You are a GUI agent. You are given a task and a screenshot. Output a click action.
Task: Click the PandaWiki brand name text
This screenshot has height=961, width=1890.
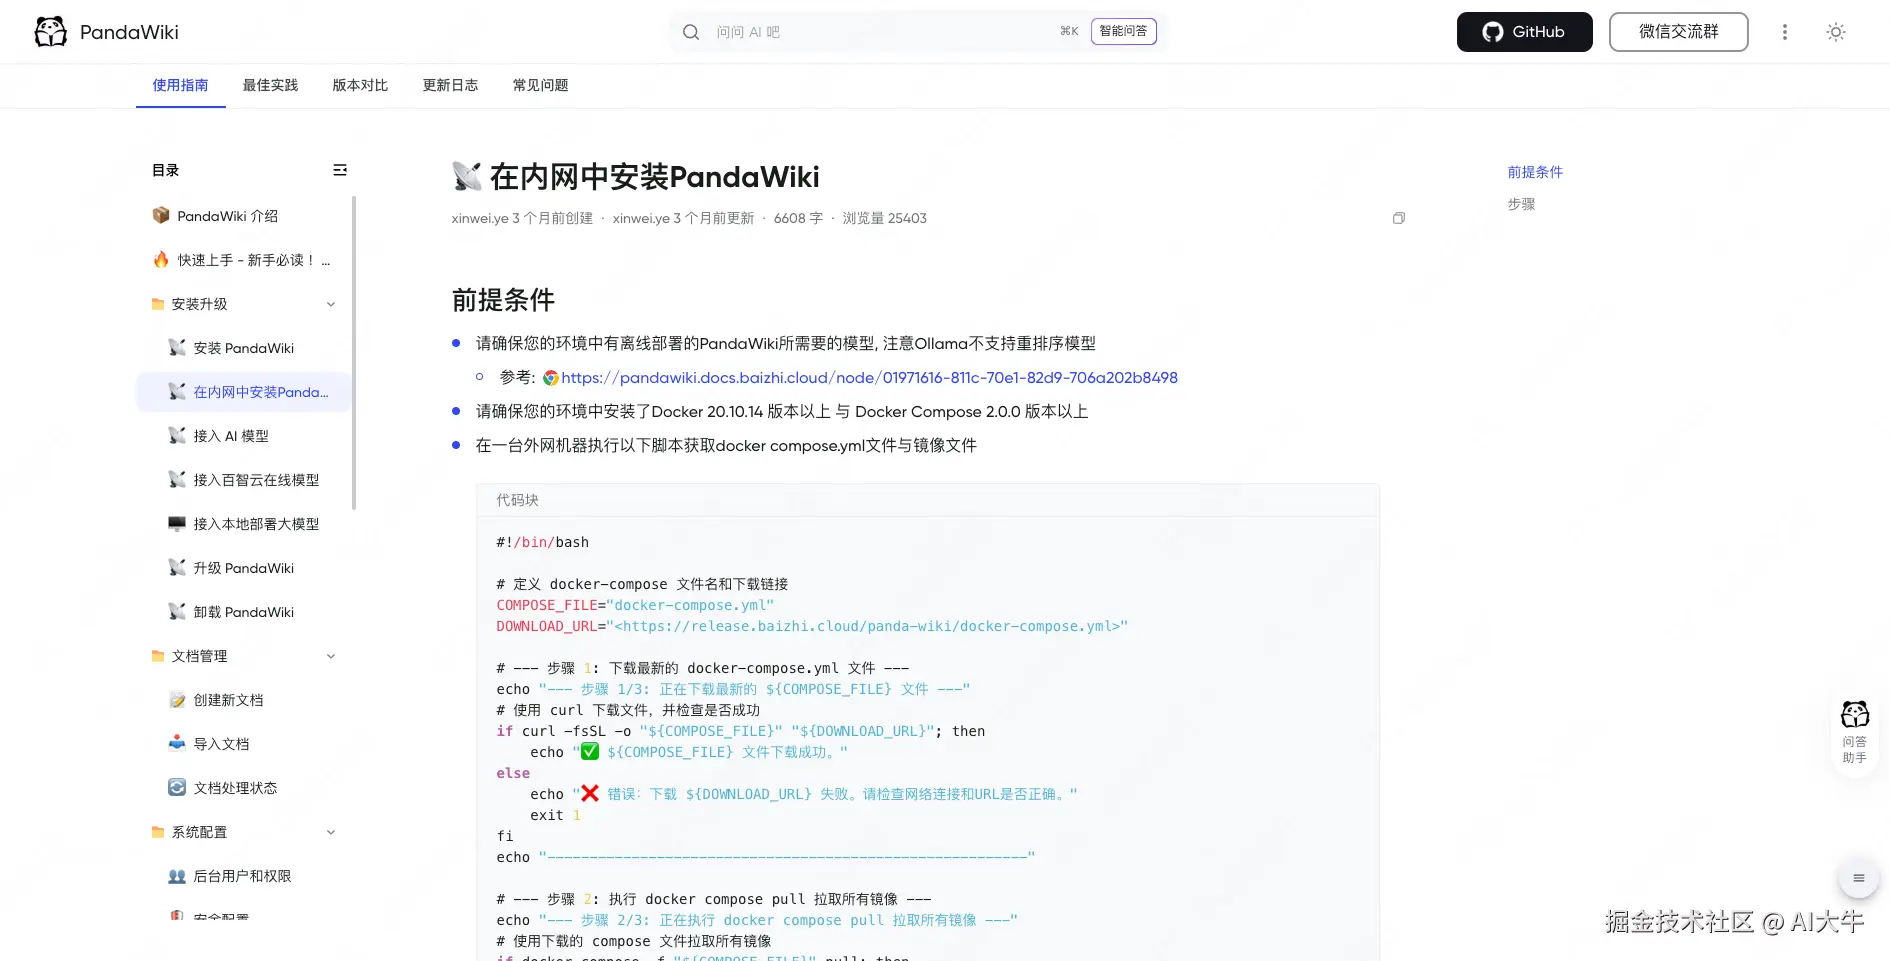click(x=129, y=32)
